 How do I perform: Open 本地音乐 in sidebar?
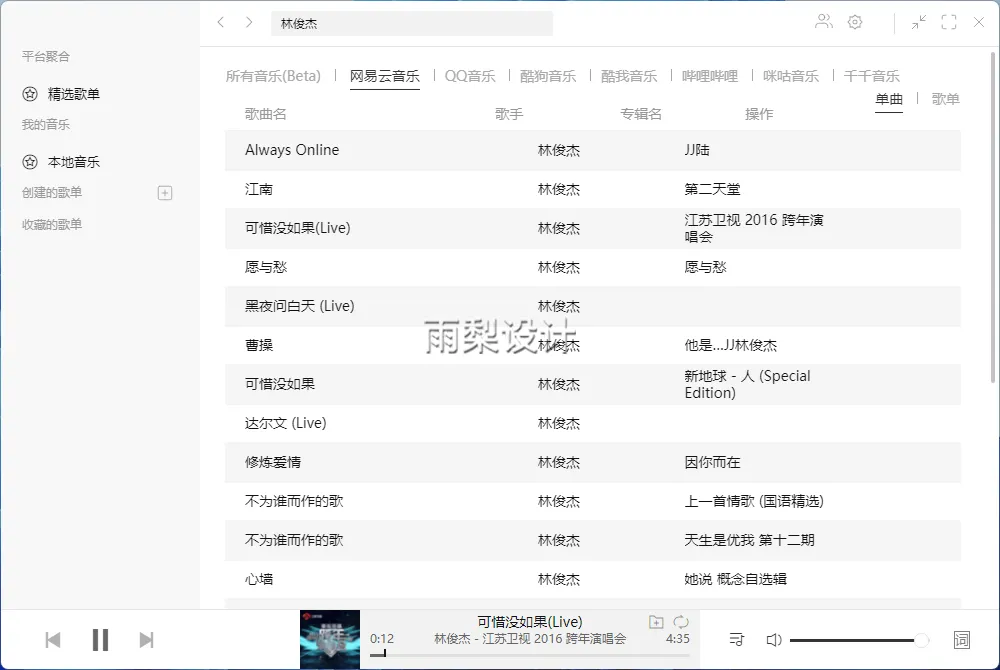coord(73,162)
